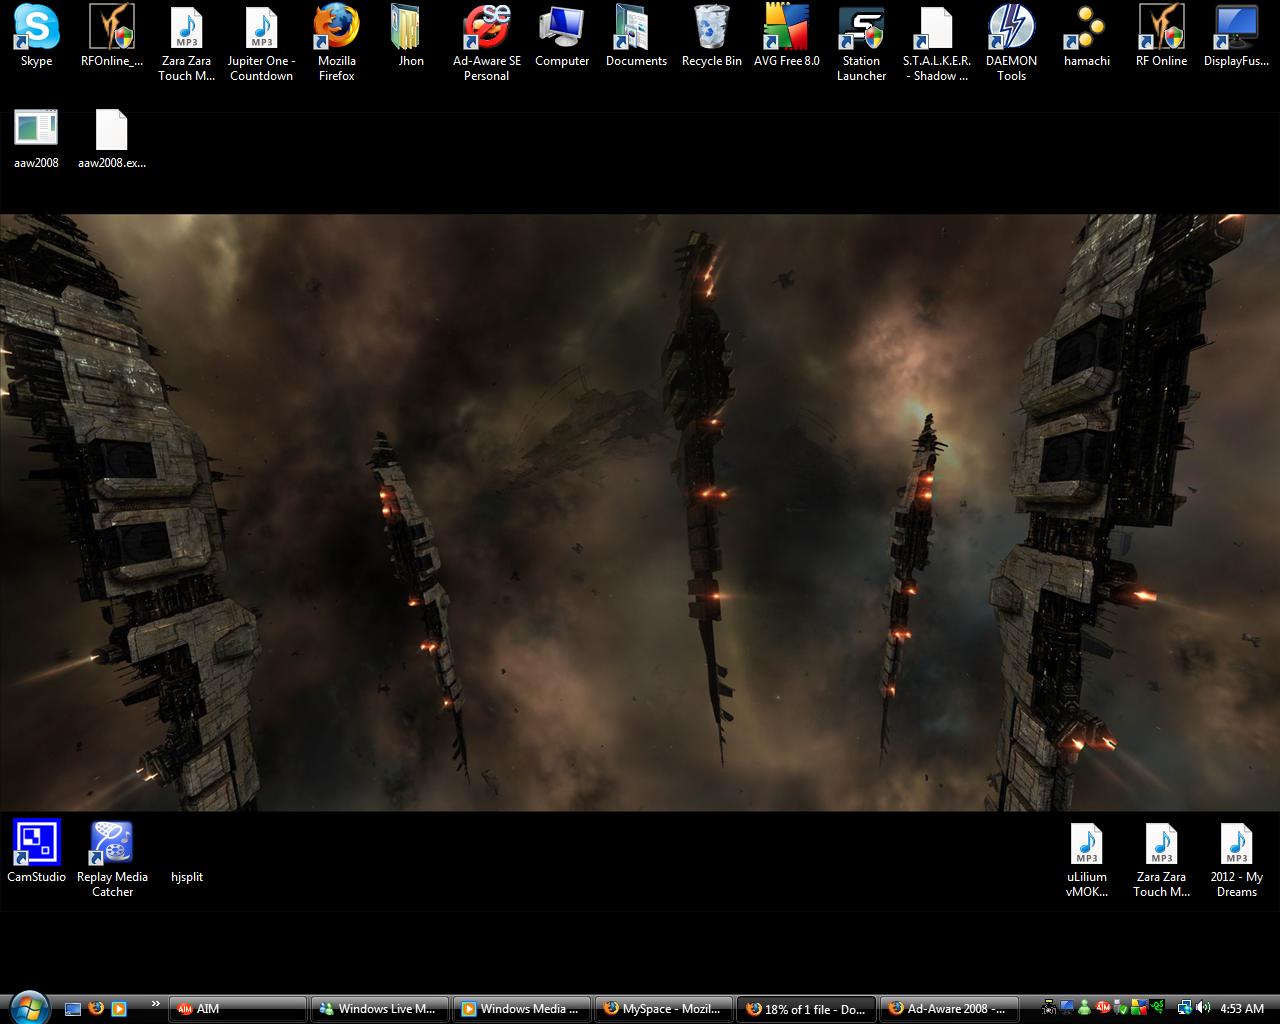This screenshot has height=1024, width=1280.
Task: Select the Jhon folder icon
Action: pyautogui.click(x=411, y=37)
